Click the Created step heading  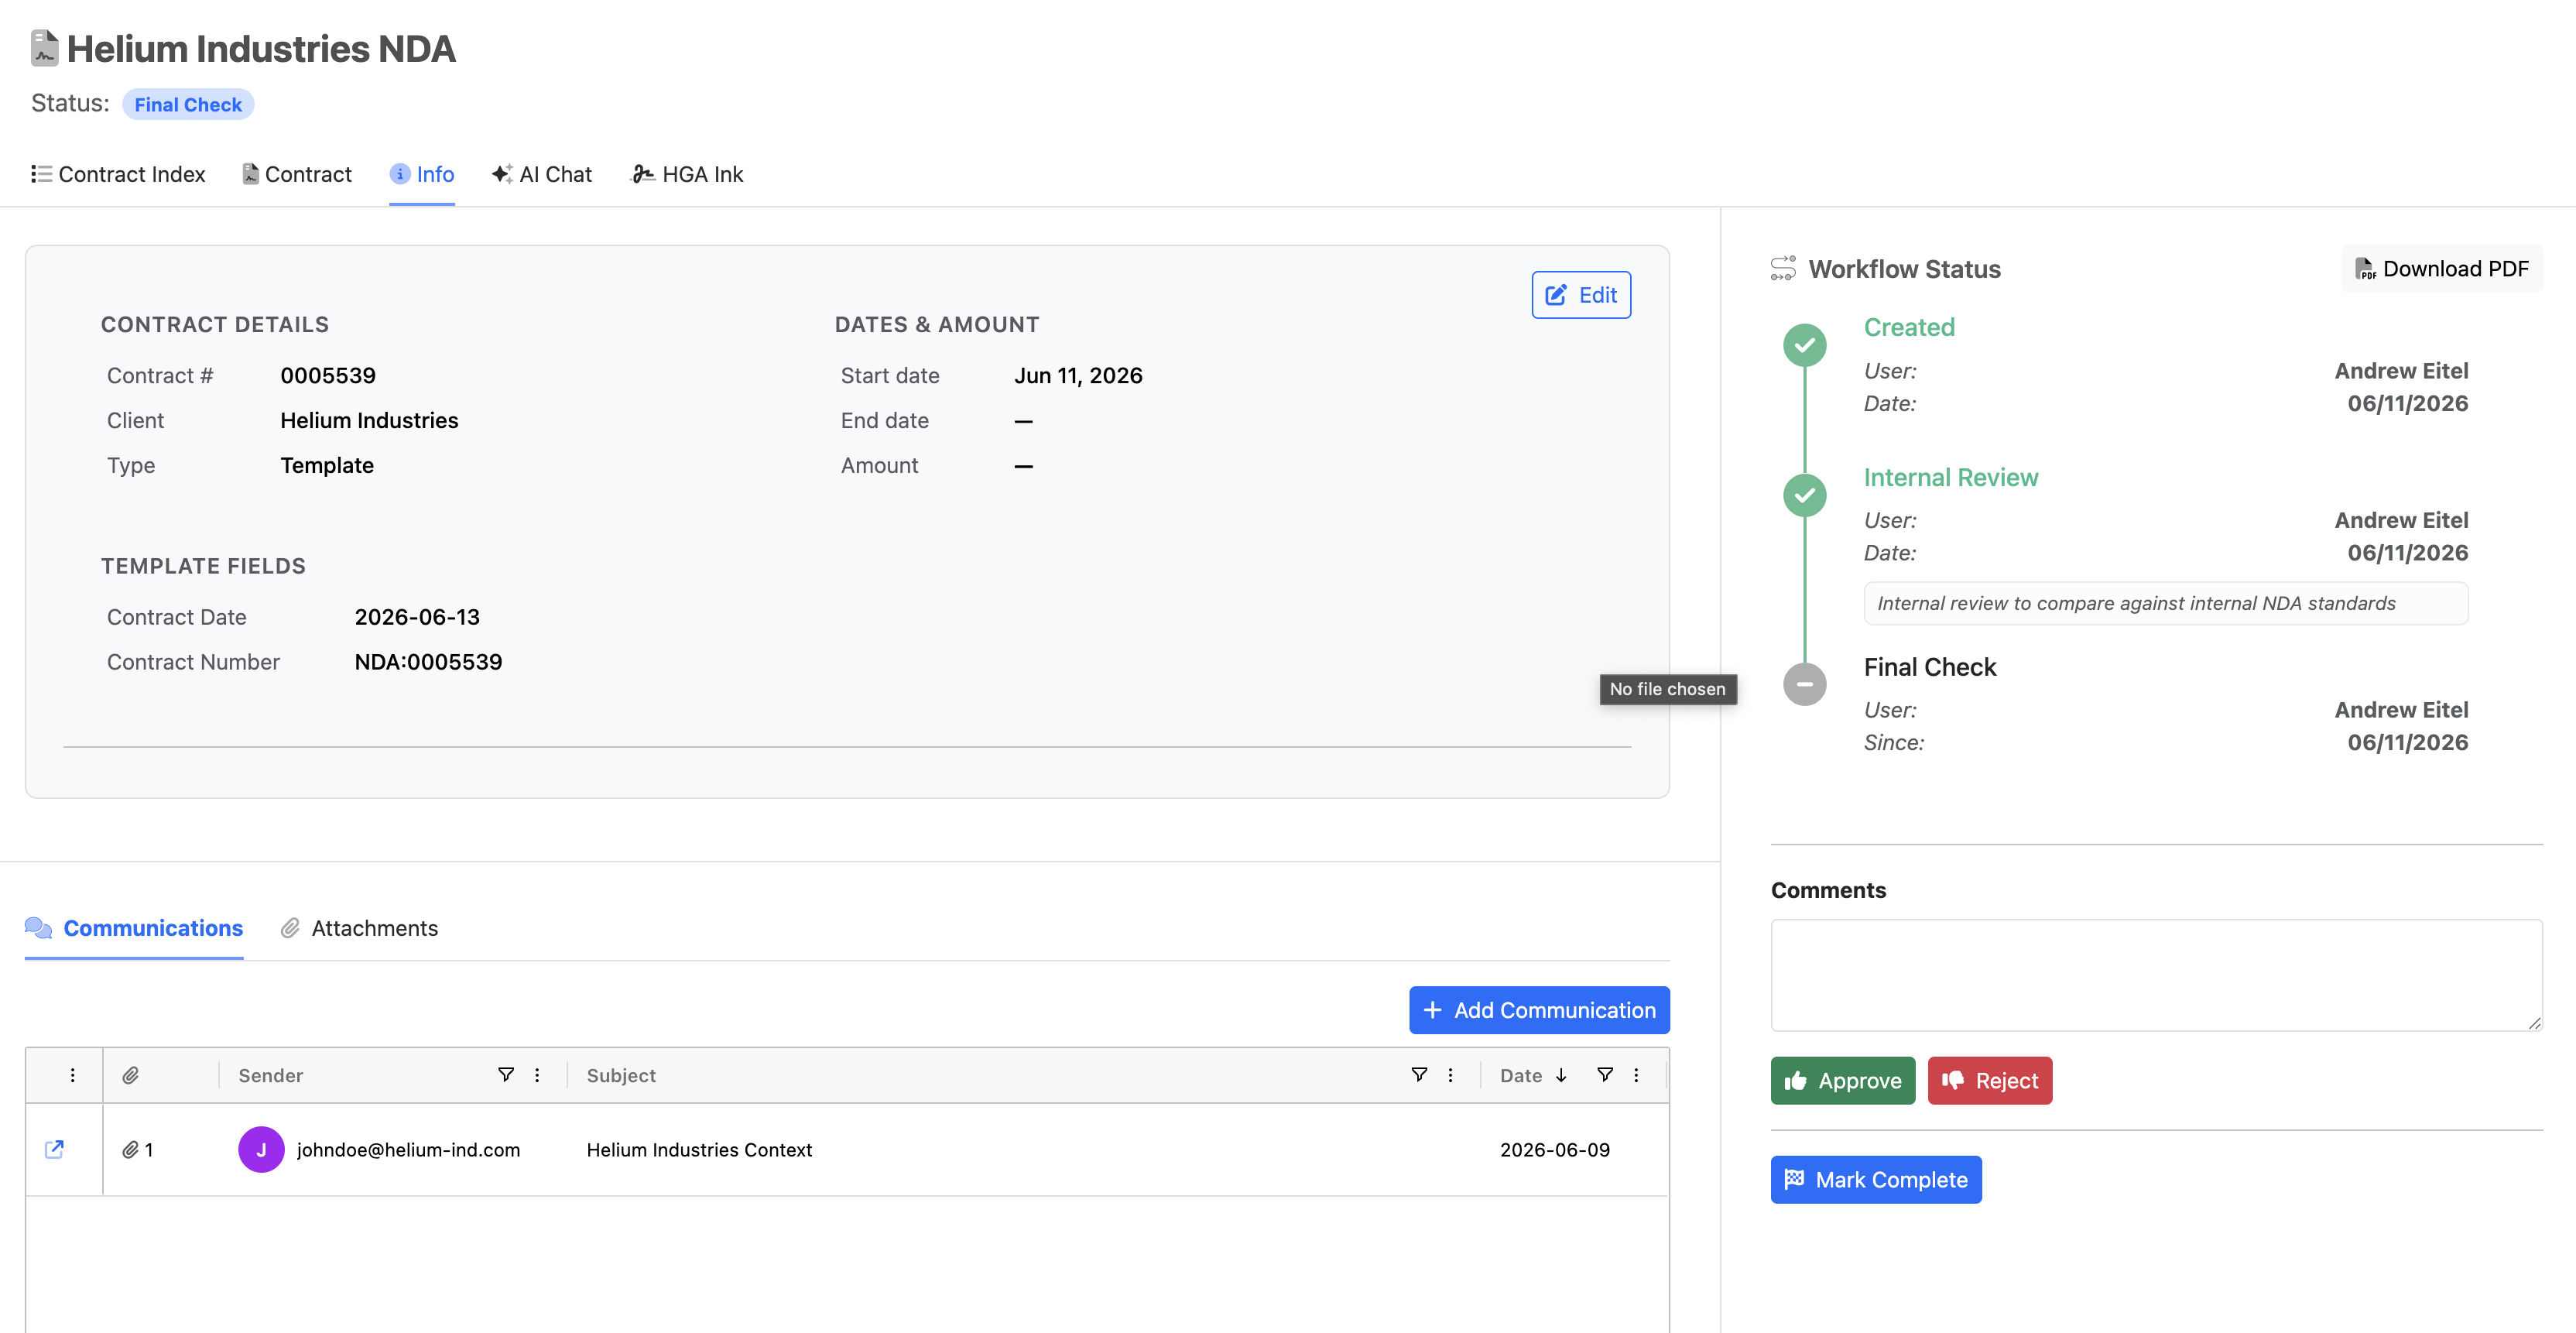pos(1908,327)
